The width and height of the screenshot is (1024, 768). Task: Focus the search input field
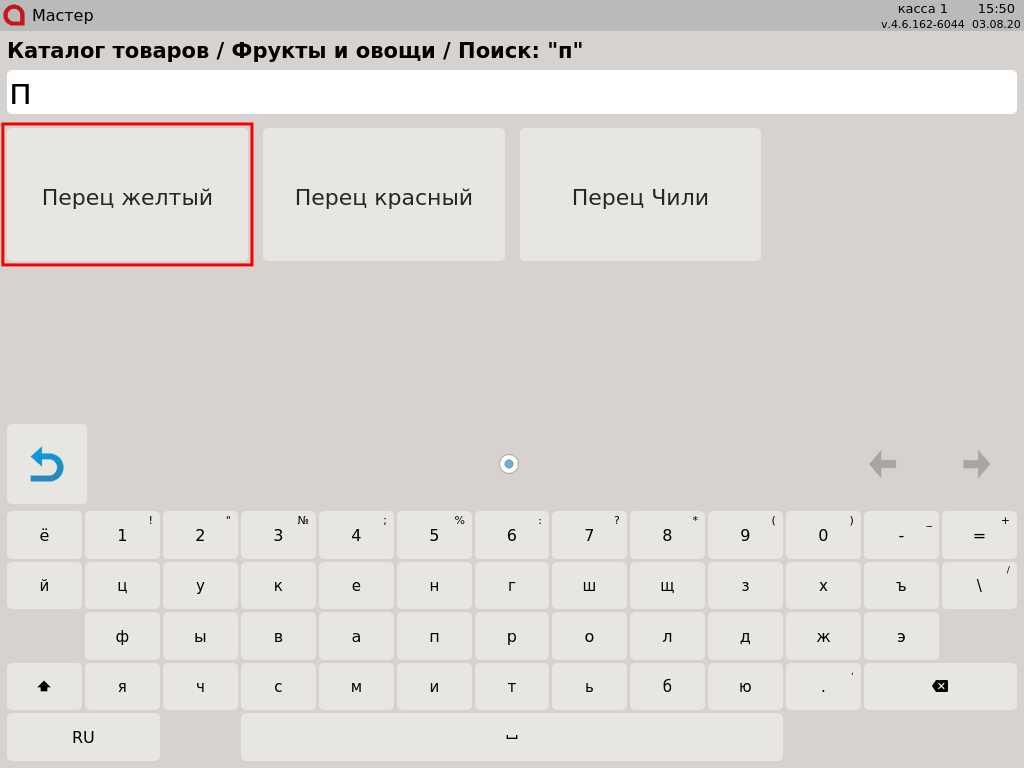(512, 92)
